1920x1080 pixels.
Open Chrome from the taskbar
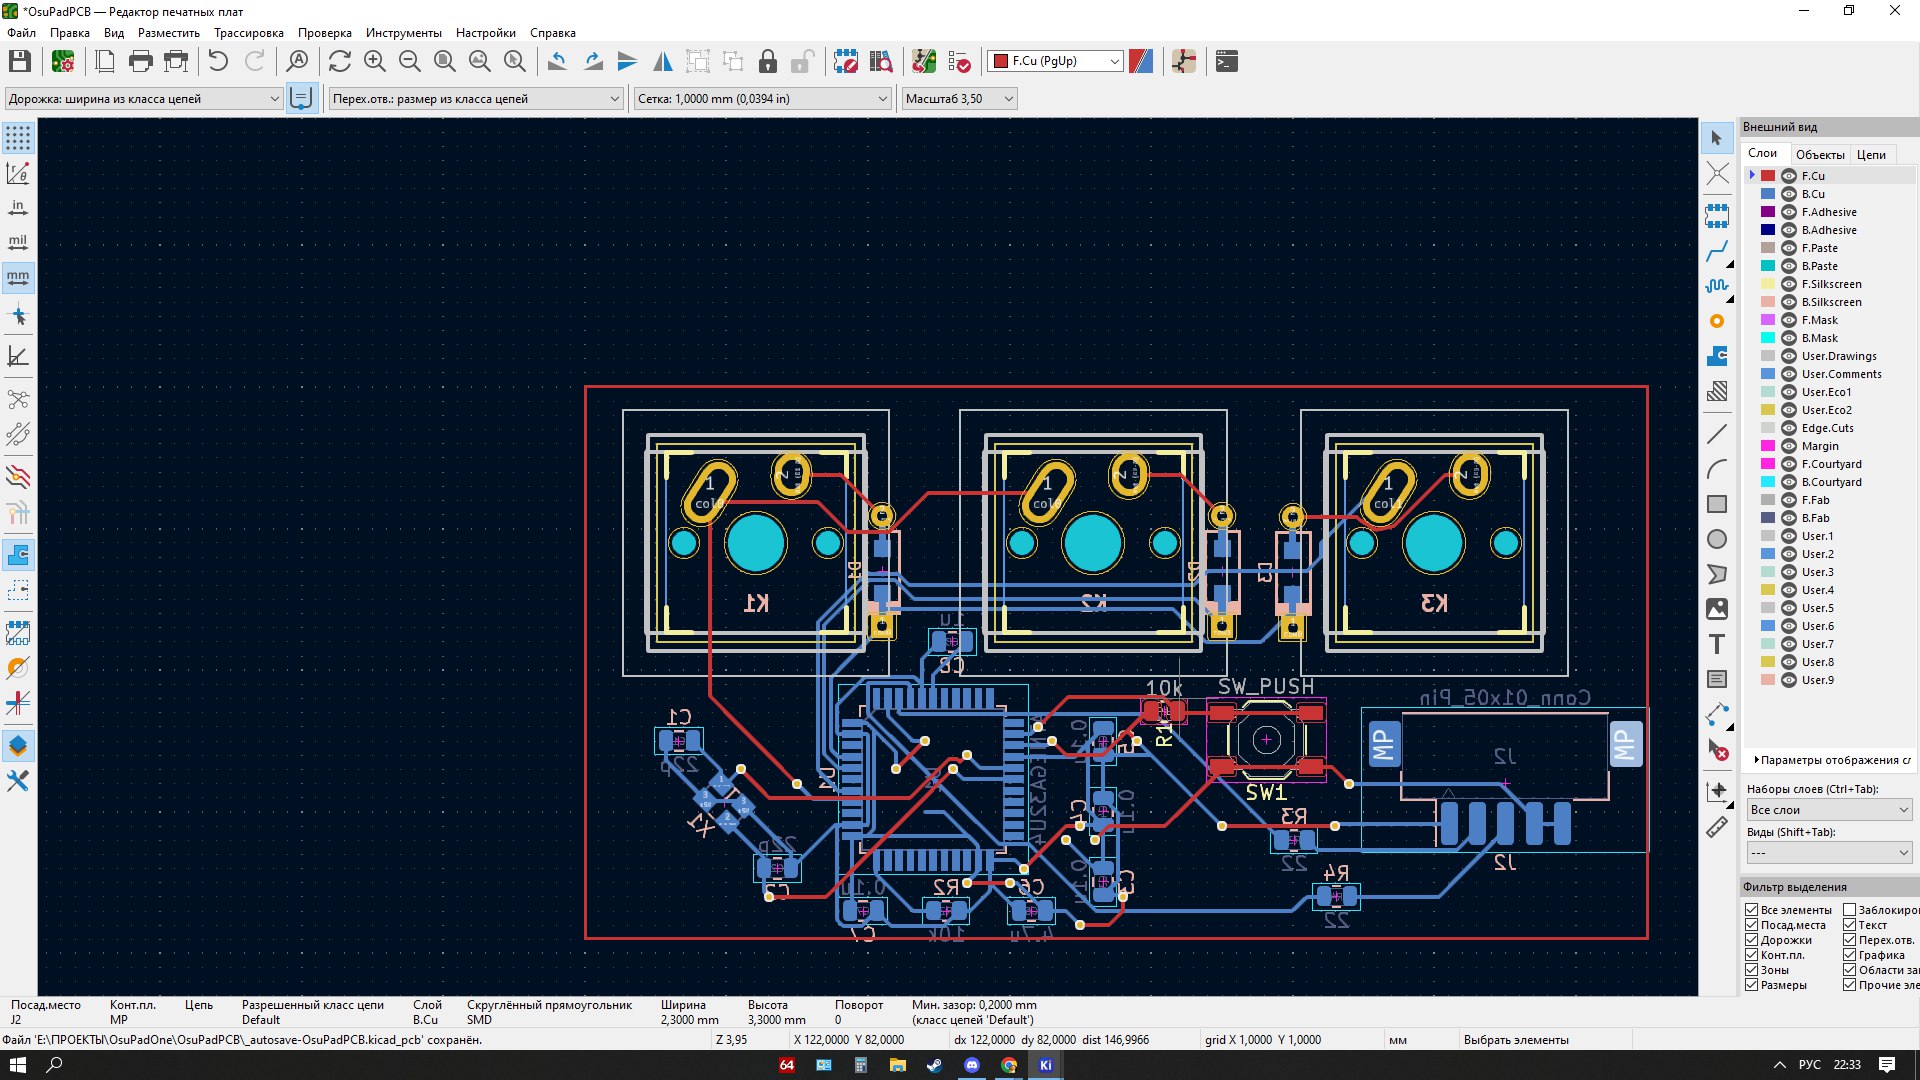tap(1009, 1065)
